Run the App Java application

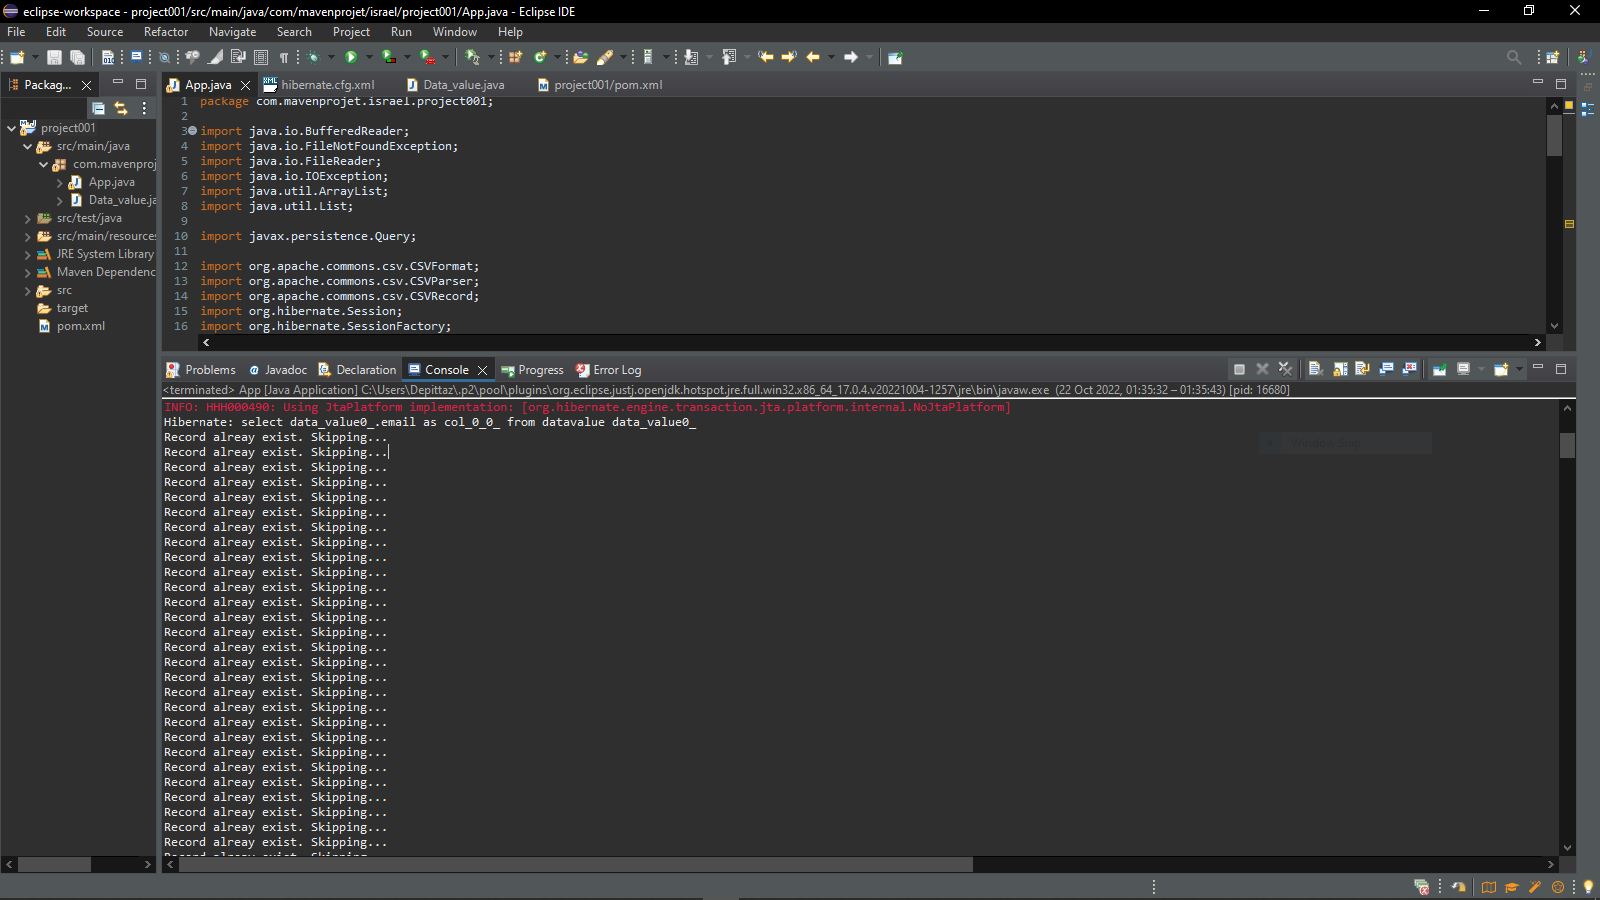(x=350, y=57)
